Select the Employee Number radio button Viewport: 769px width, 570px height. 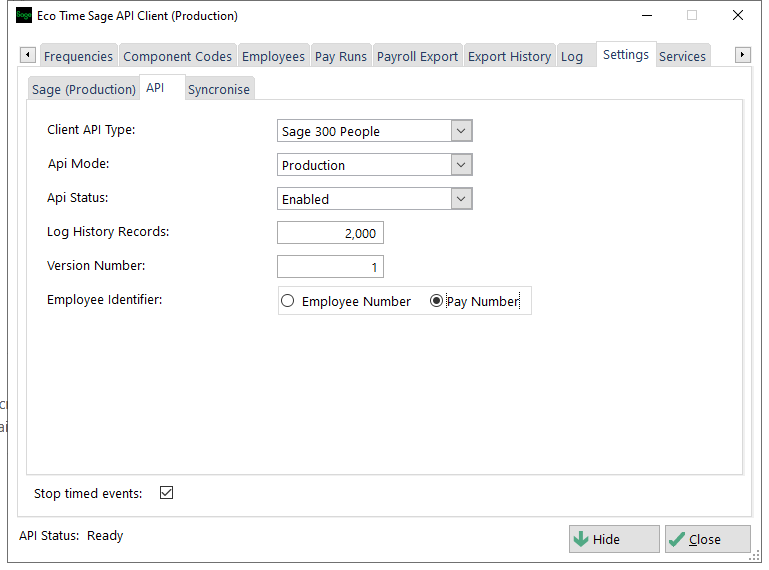(288, 301)
